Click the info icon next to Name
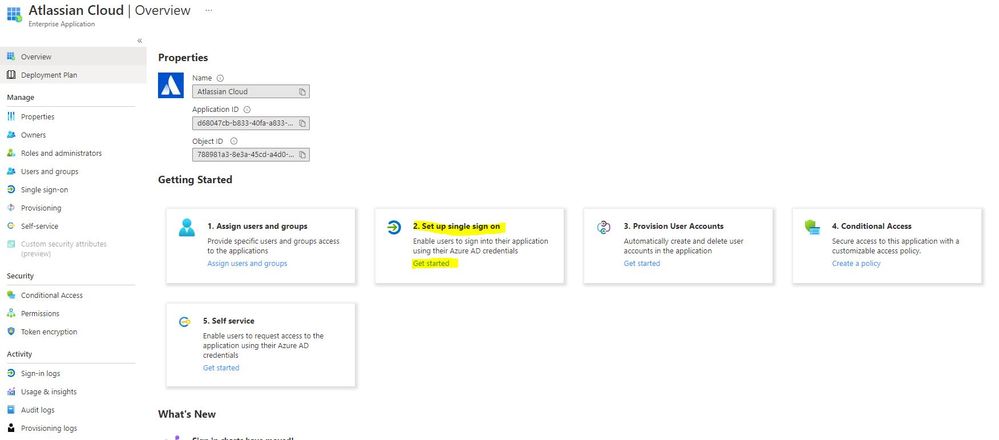This screenshot has height=440, width=999. [220, 78]
